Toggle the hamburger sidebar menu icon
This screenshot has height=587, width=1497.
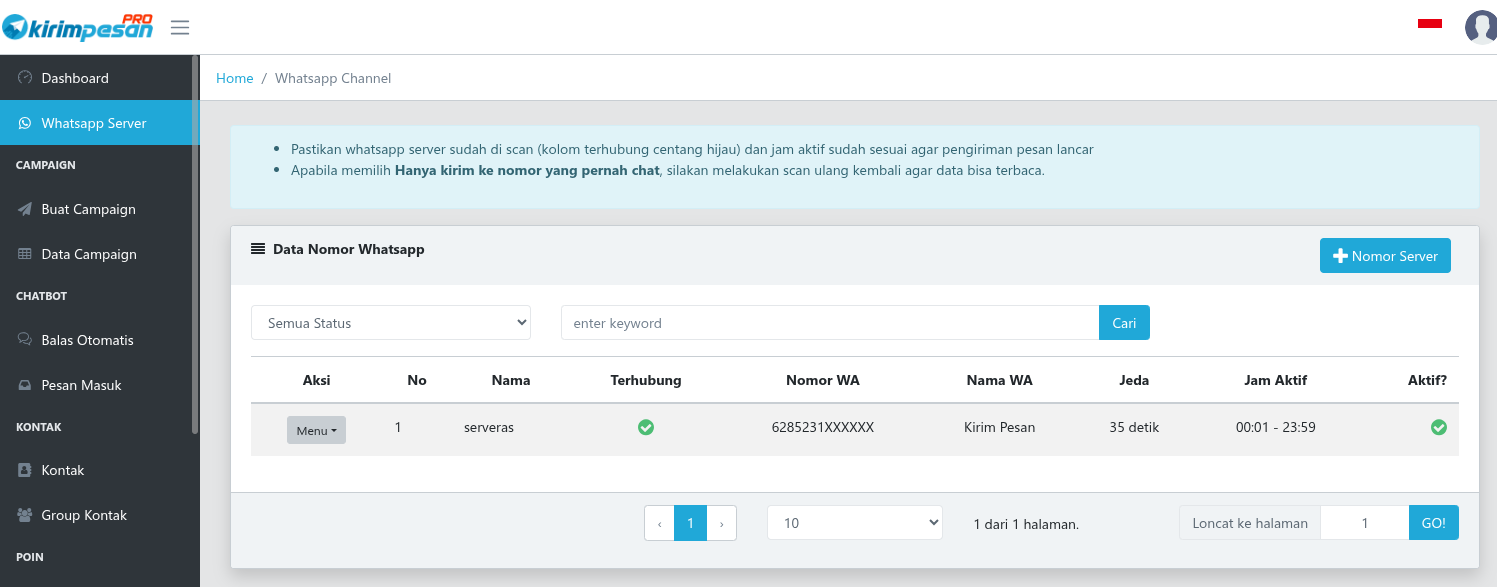pyautogui.click(x=180, y=27)
